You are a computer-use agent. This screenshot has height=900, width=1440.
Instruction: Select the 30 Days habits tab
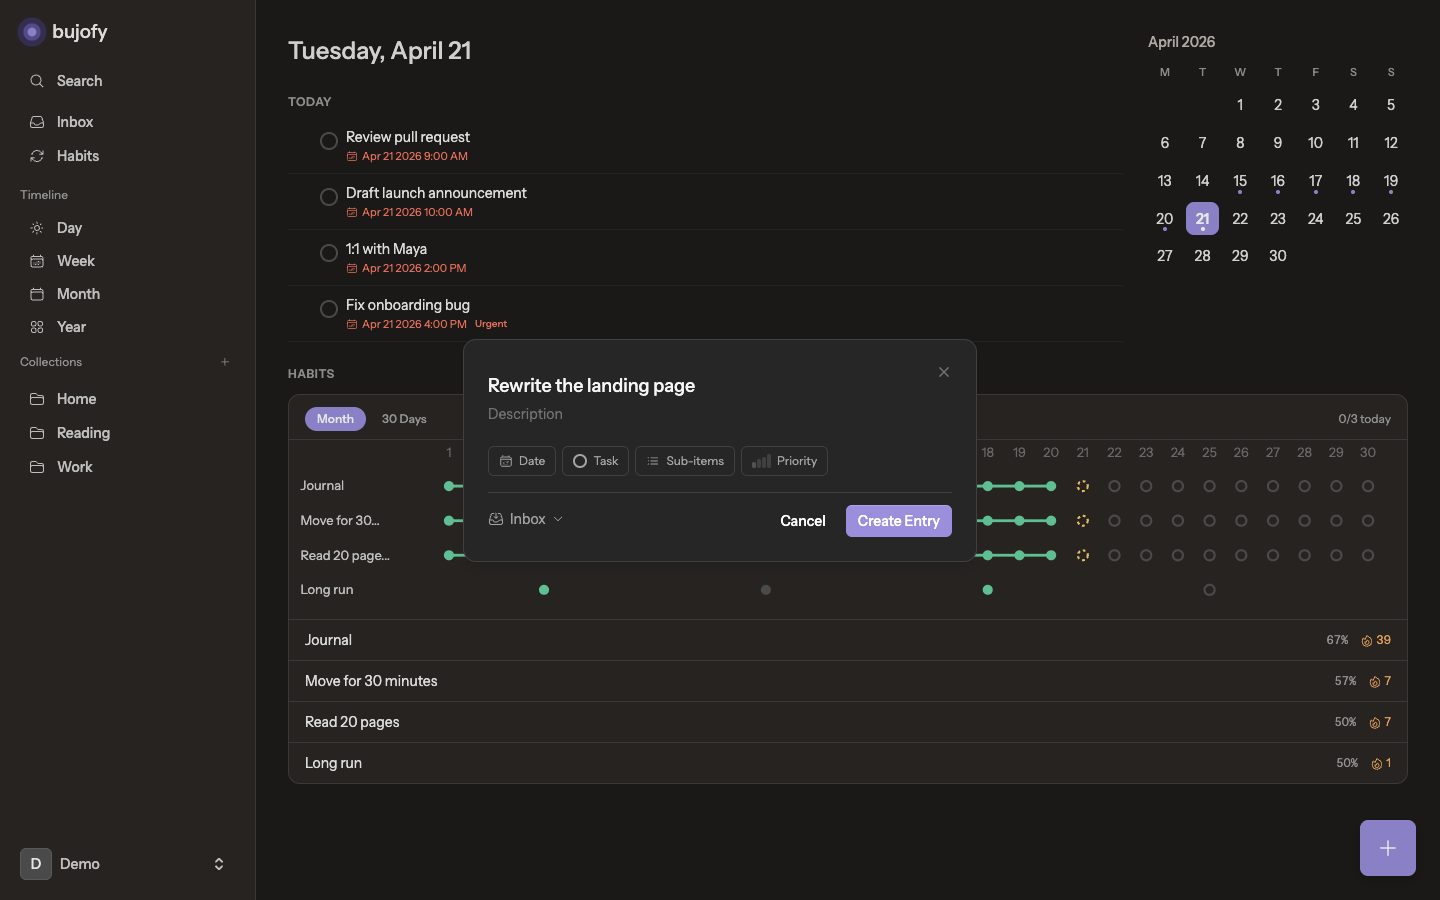(x=404, y=419)
